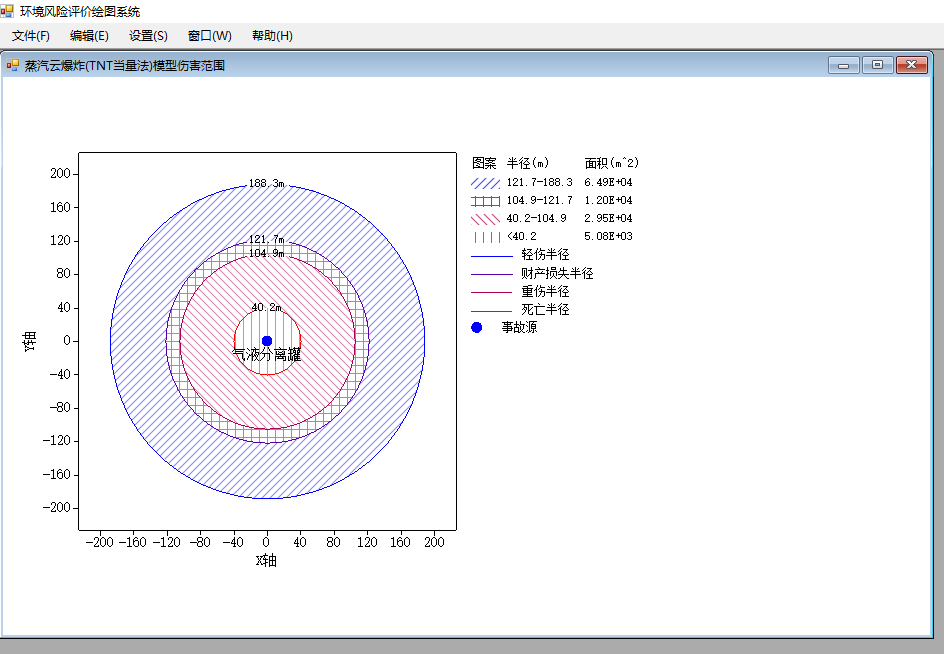944x654 pixels.
Task: Click the application icon in main title bar
Action: coord(7,11)
